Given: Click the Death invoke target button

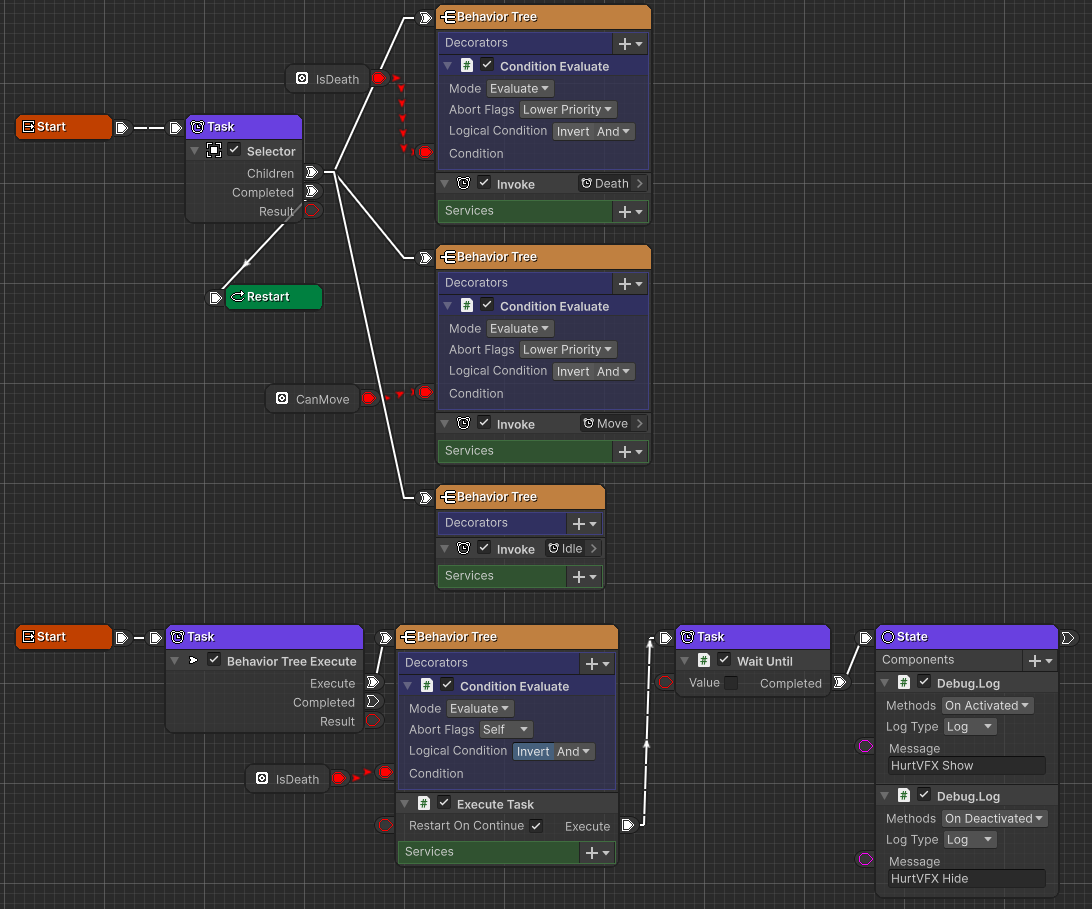Looking at the screenshot, I should coord(605,184).
